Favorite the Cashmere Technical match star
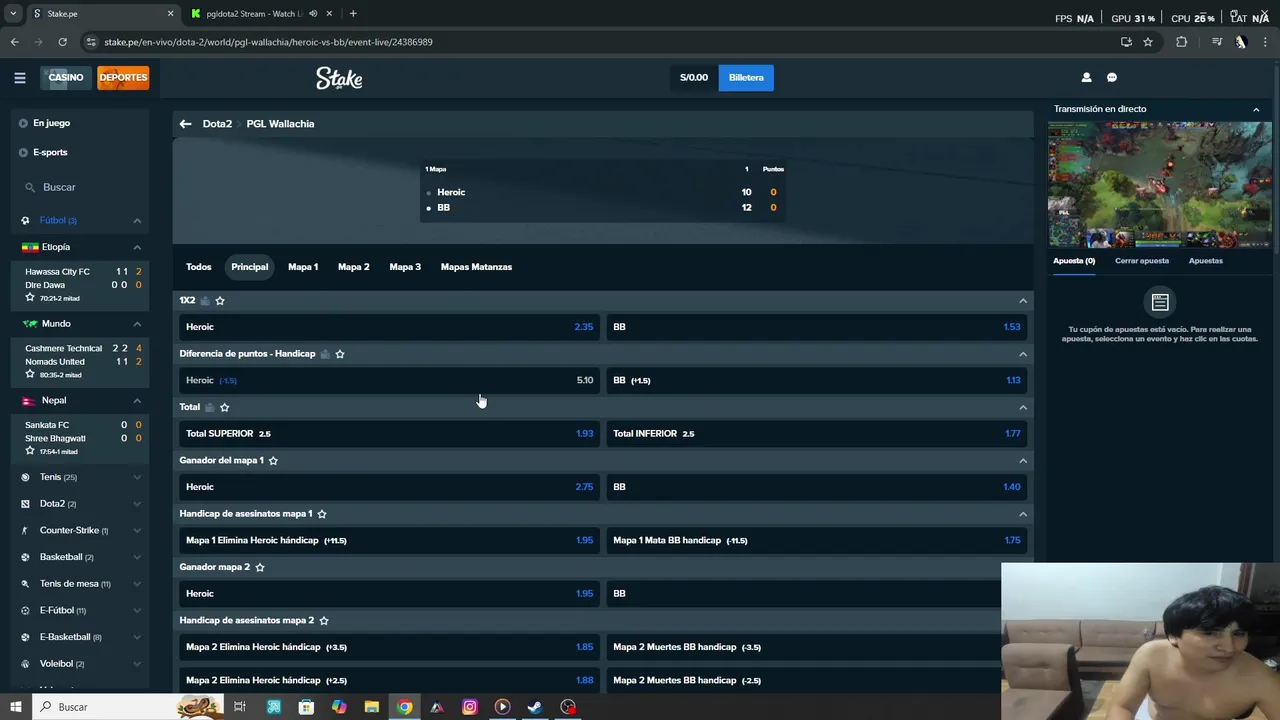 click(30, 374)
